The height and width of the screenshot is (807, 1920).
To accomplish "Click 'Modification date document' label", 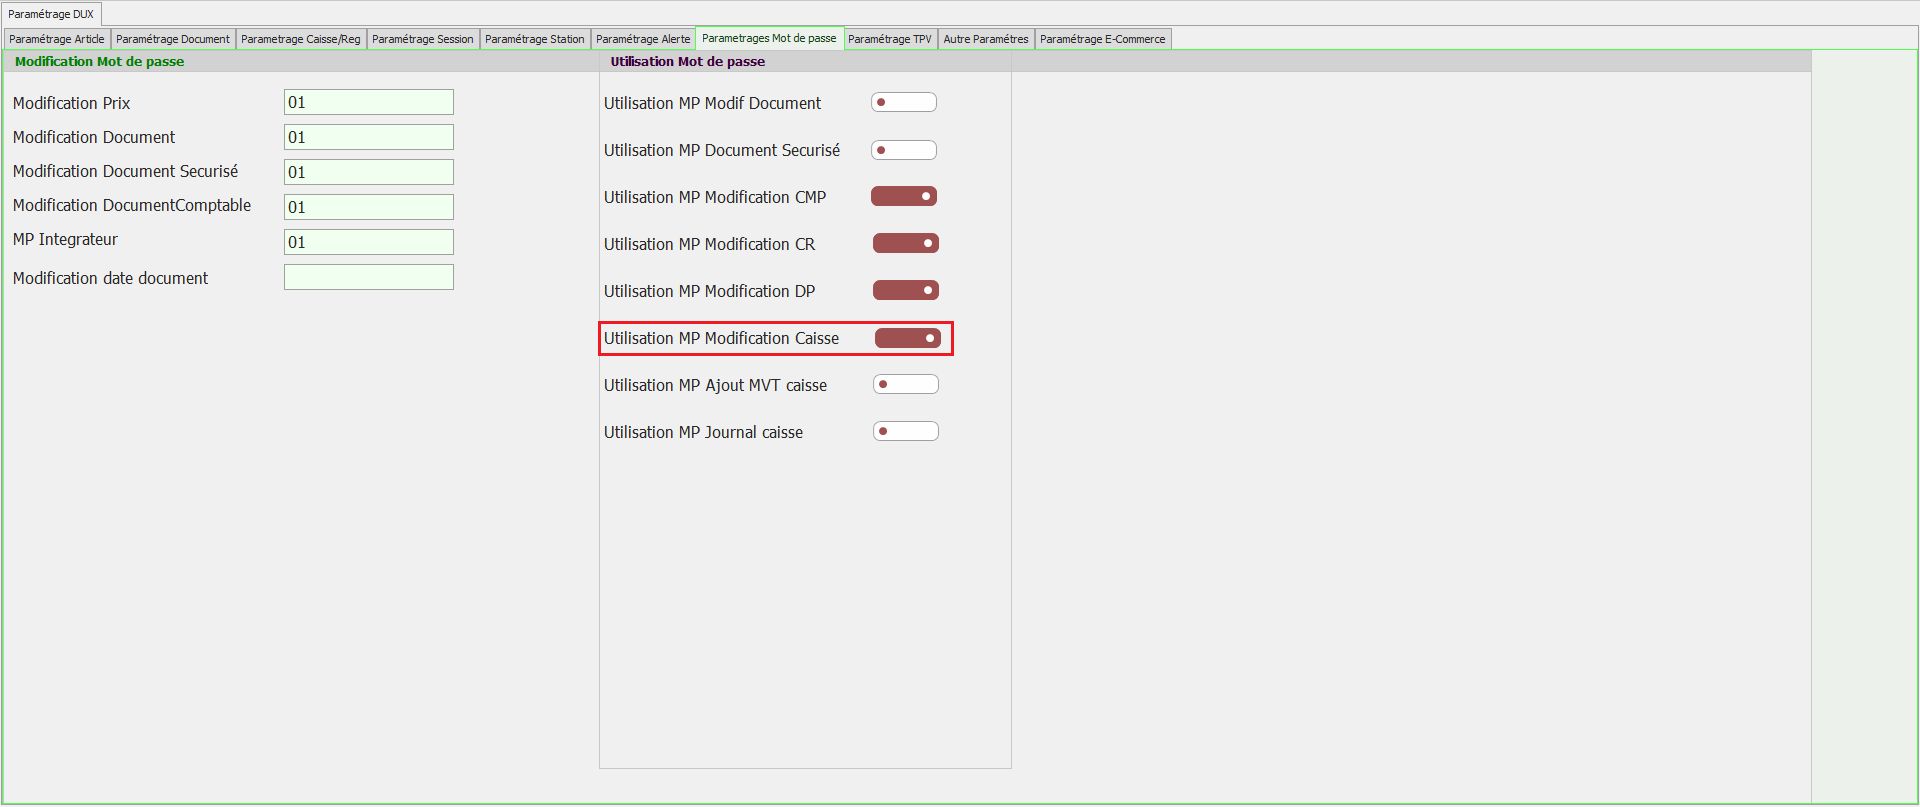I will [x=111, y=278].
